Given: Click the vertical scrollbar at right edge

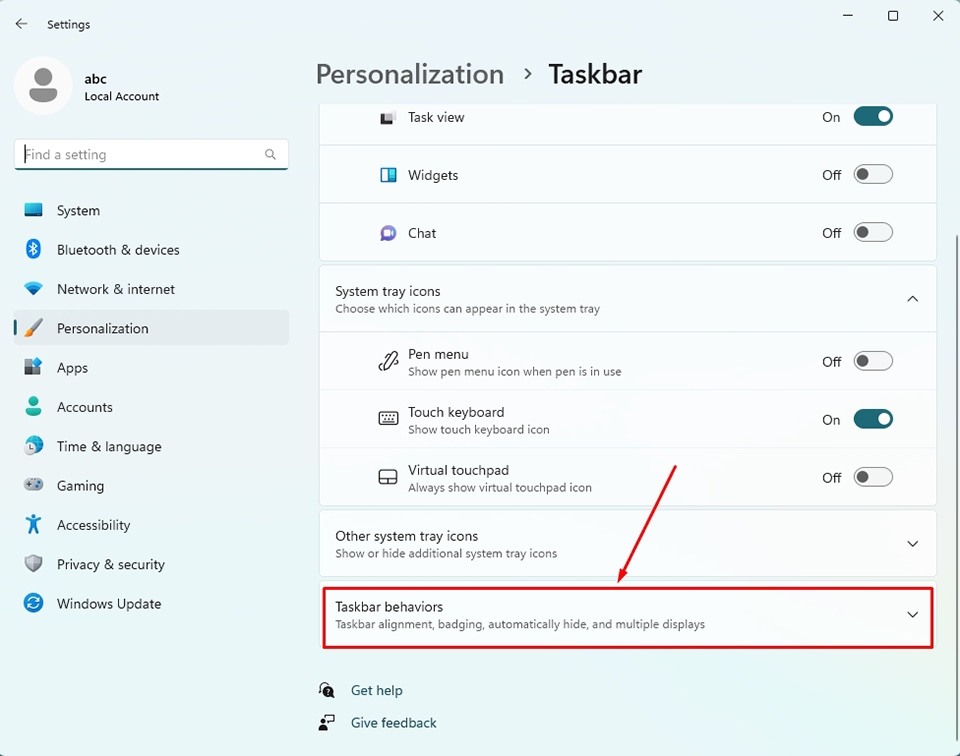Looking at the screenshot, I should point(956,487).
